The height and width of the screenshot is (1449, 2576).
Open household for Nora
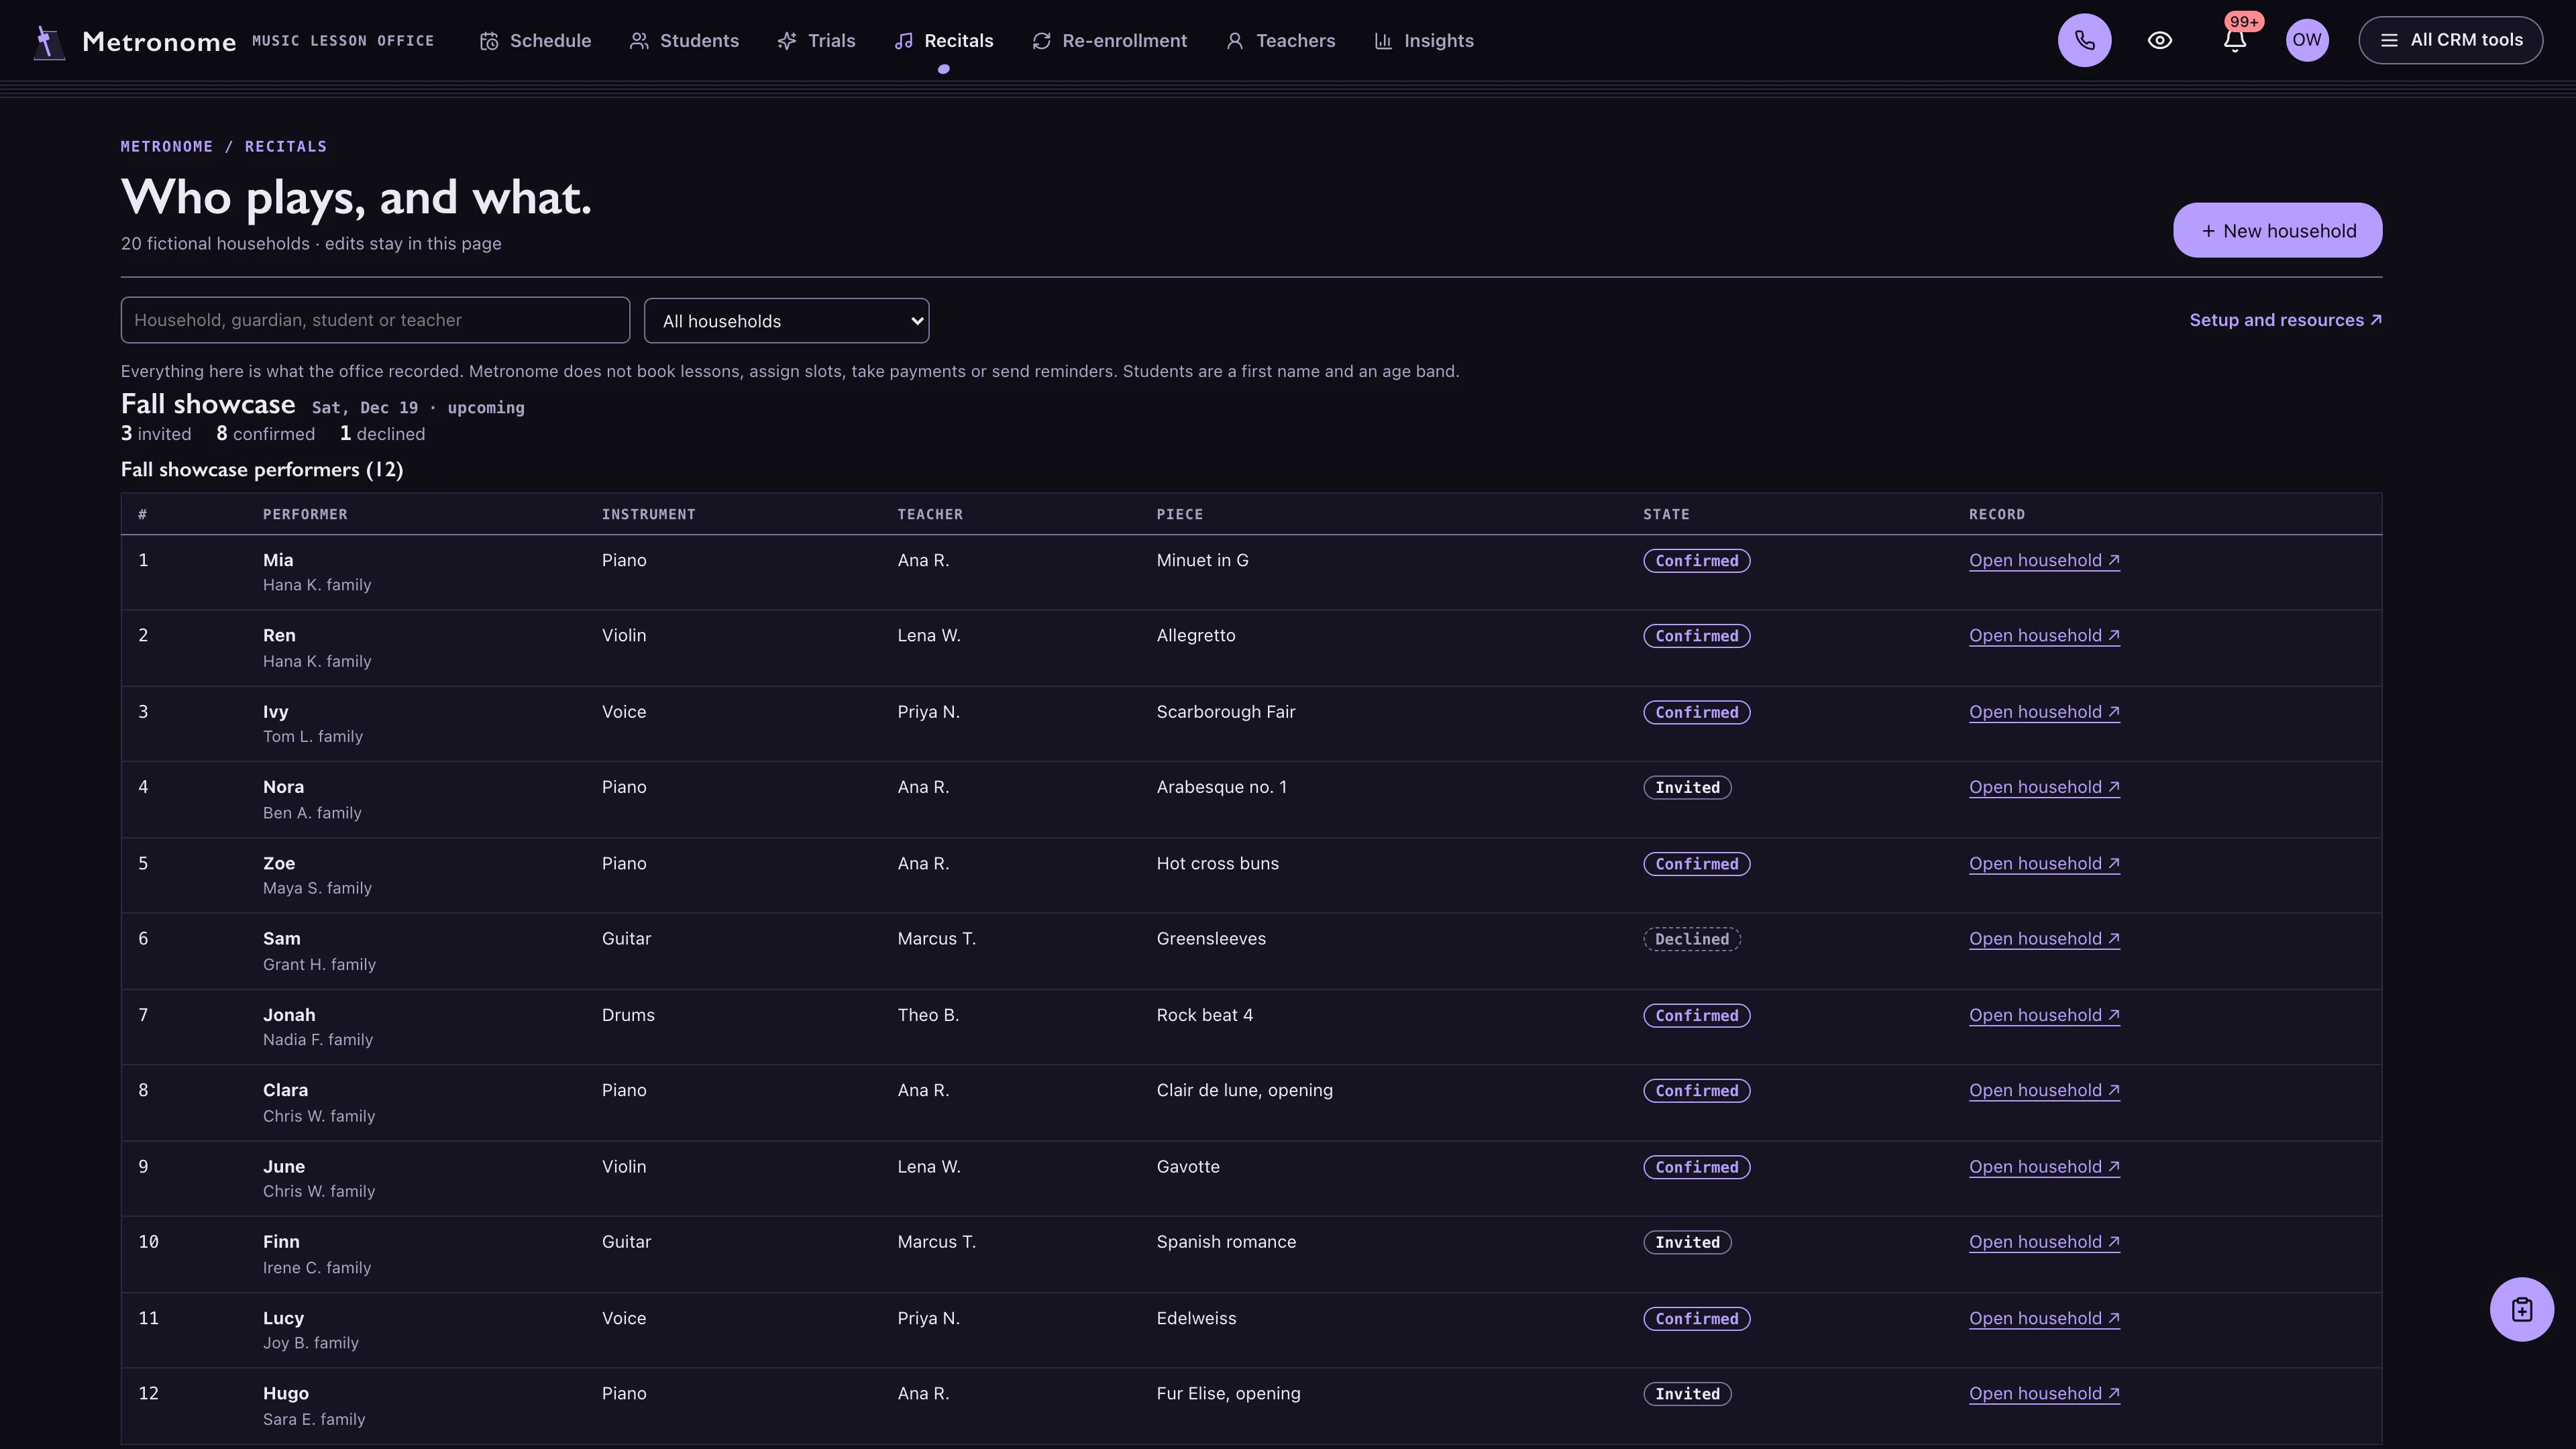(x=2044, y=787)
